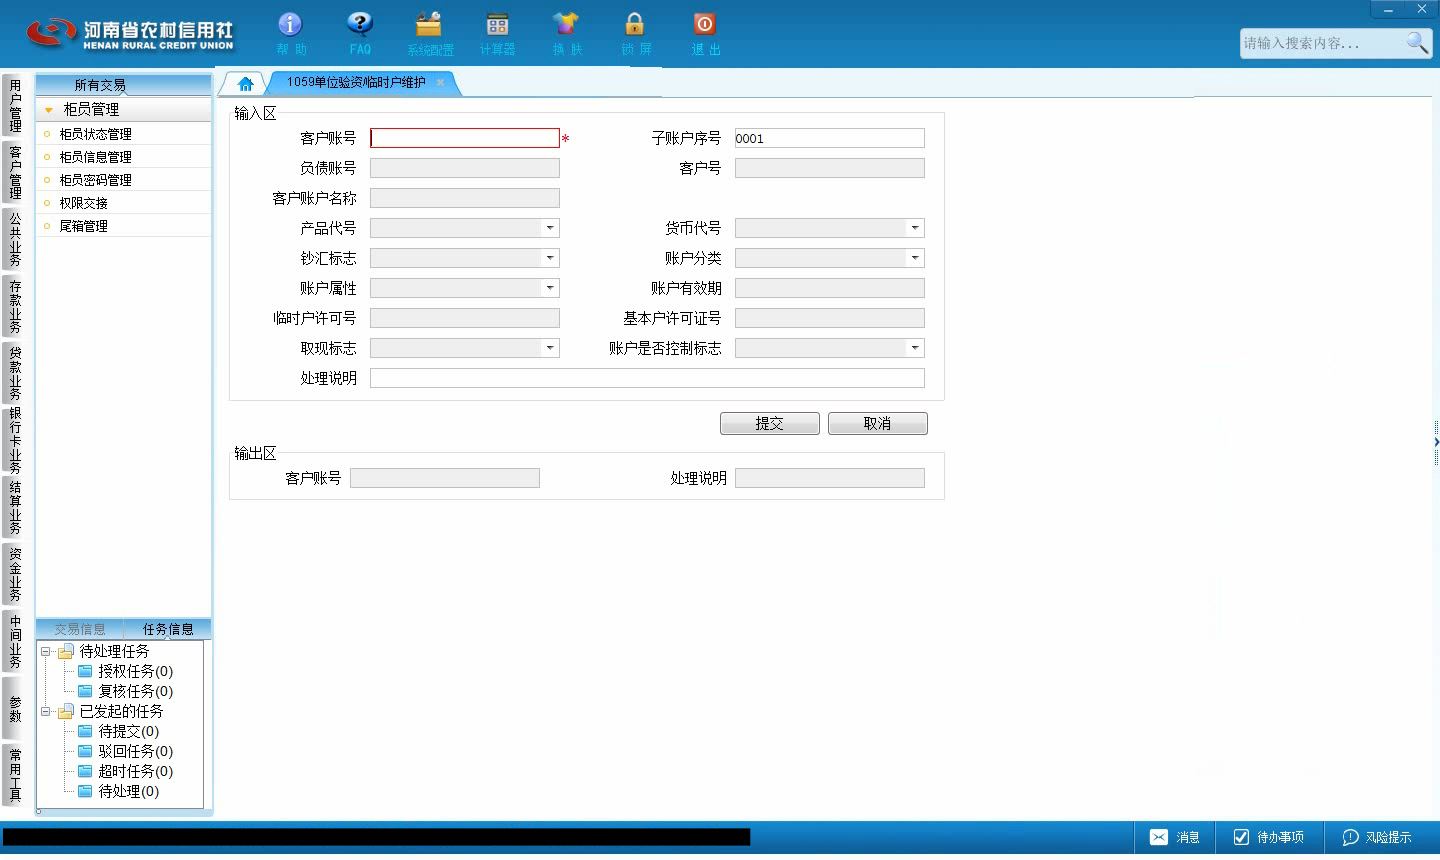Expand the right-edge panel arrow
The image size is (1440, 860).
point(1436,441)
